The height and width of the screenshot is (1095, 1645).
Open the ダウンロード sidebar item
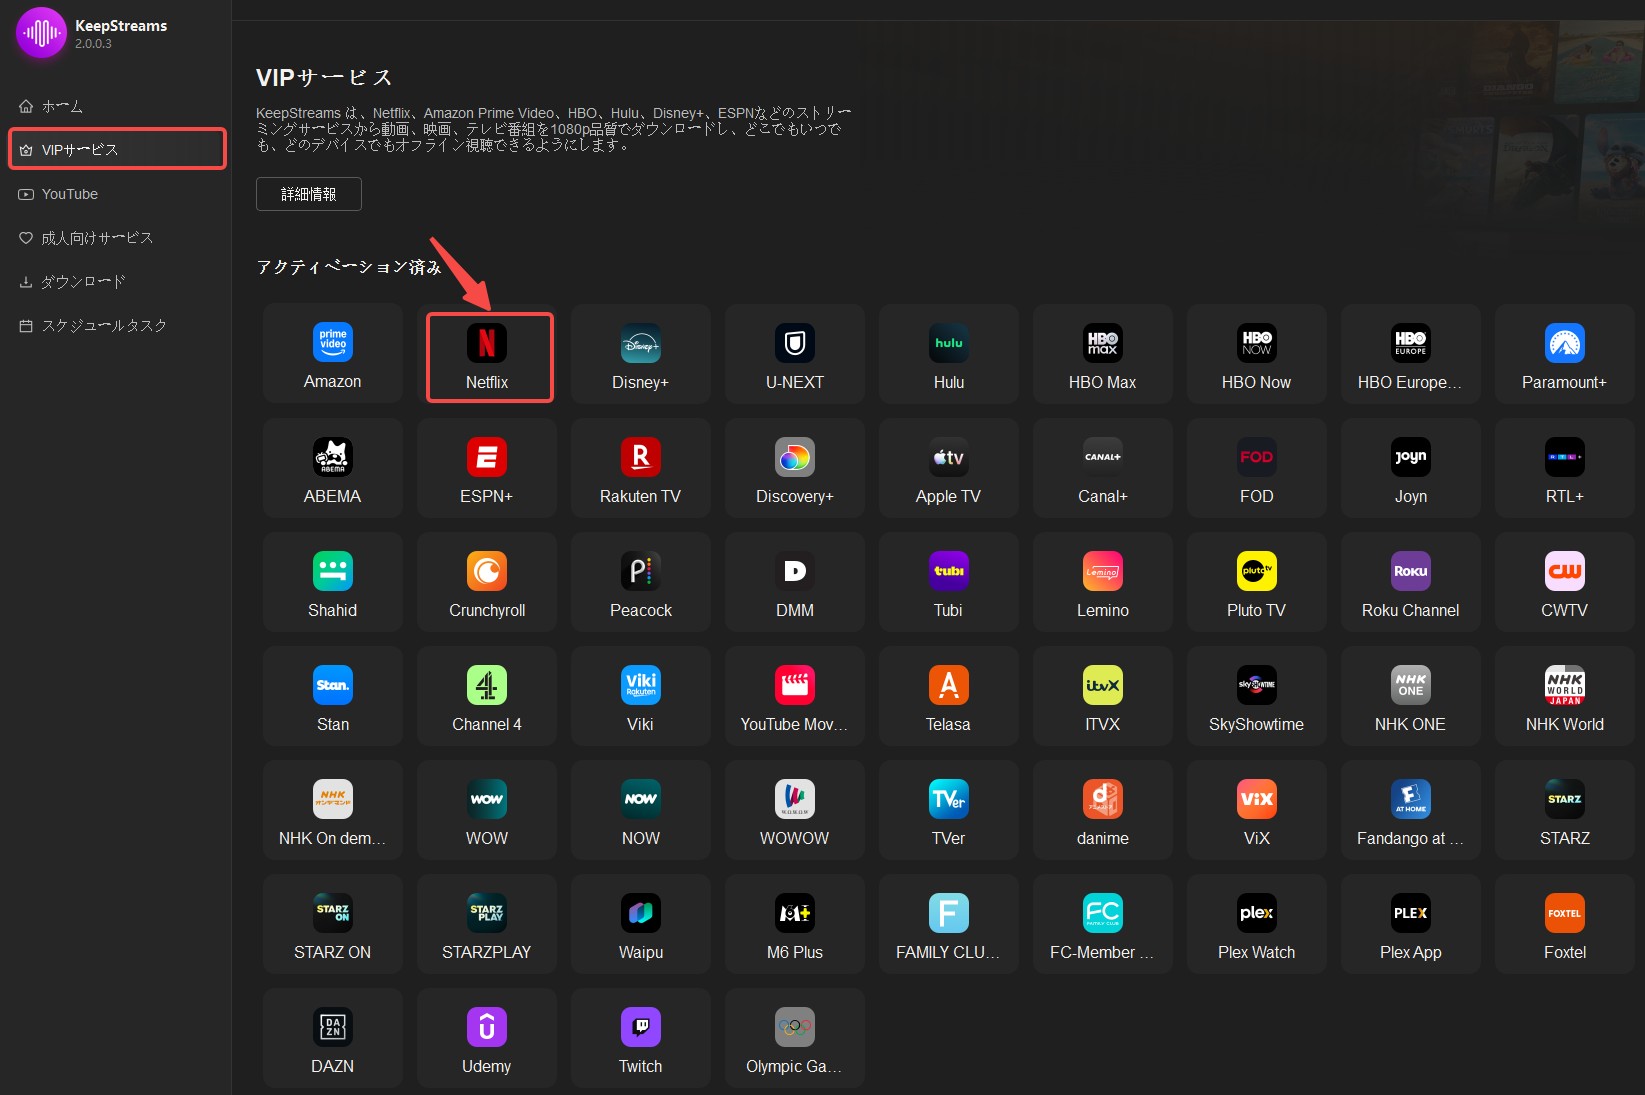coord(116,282)
